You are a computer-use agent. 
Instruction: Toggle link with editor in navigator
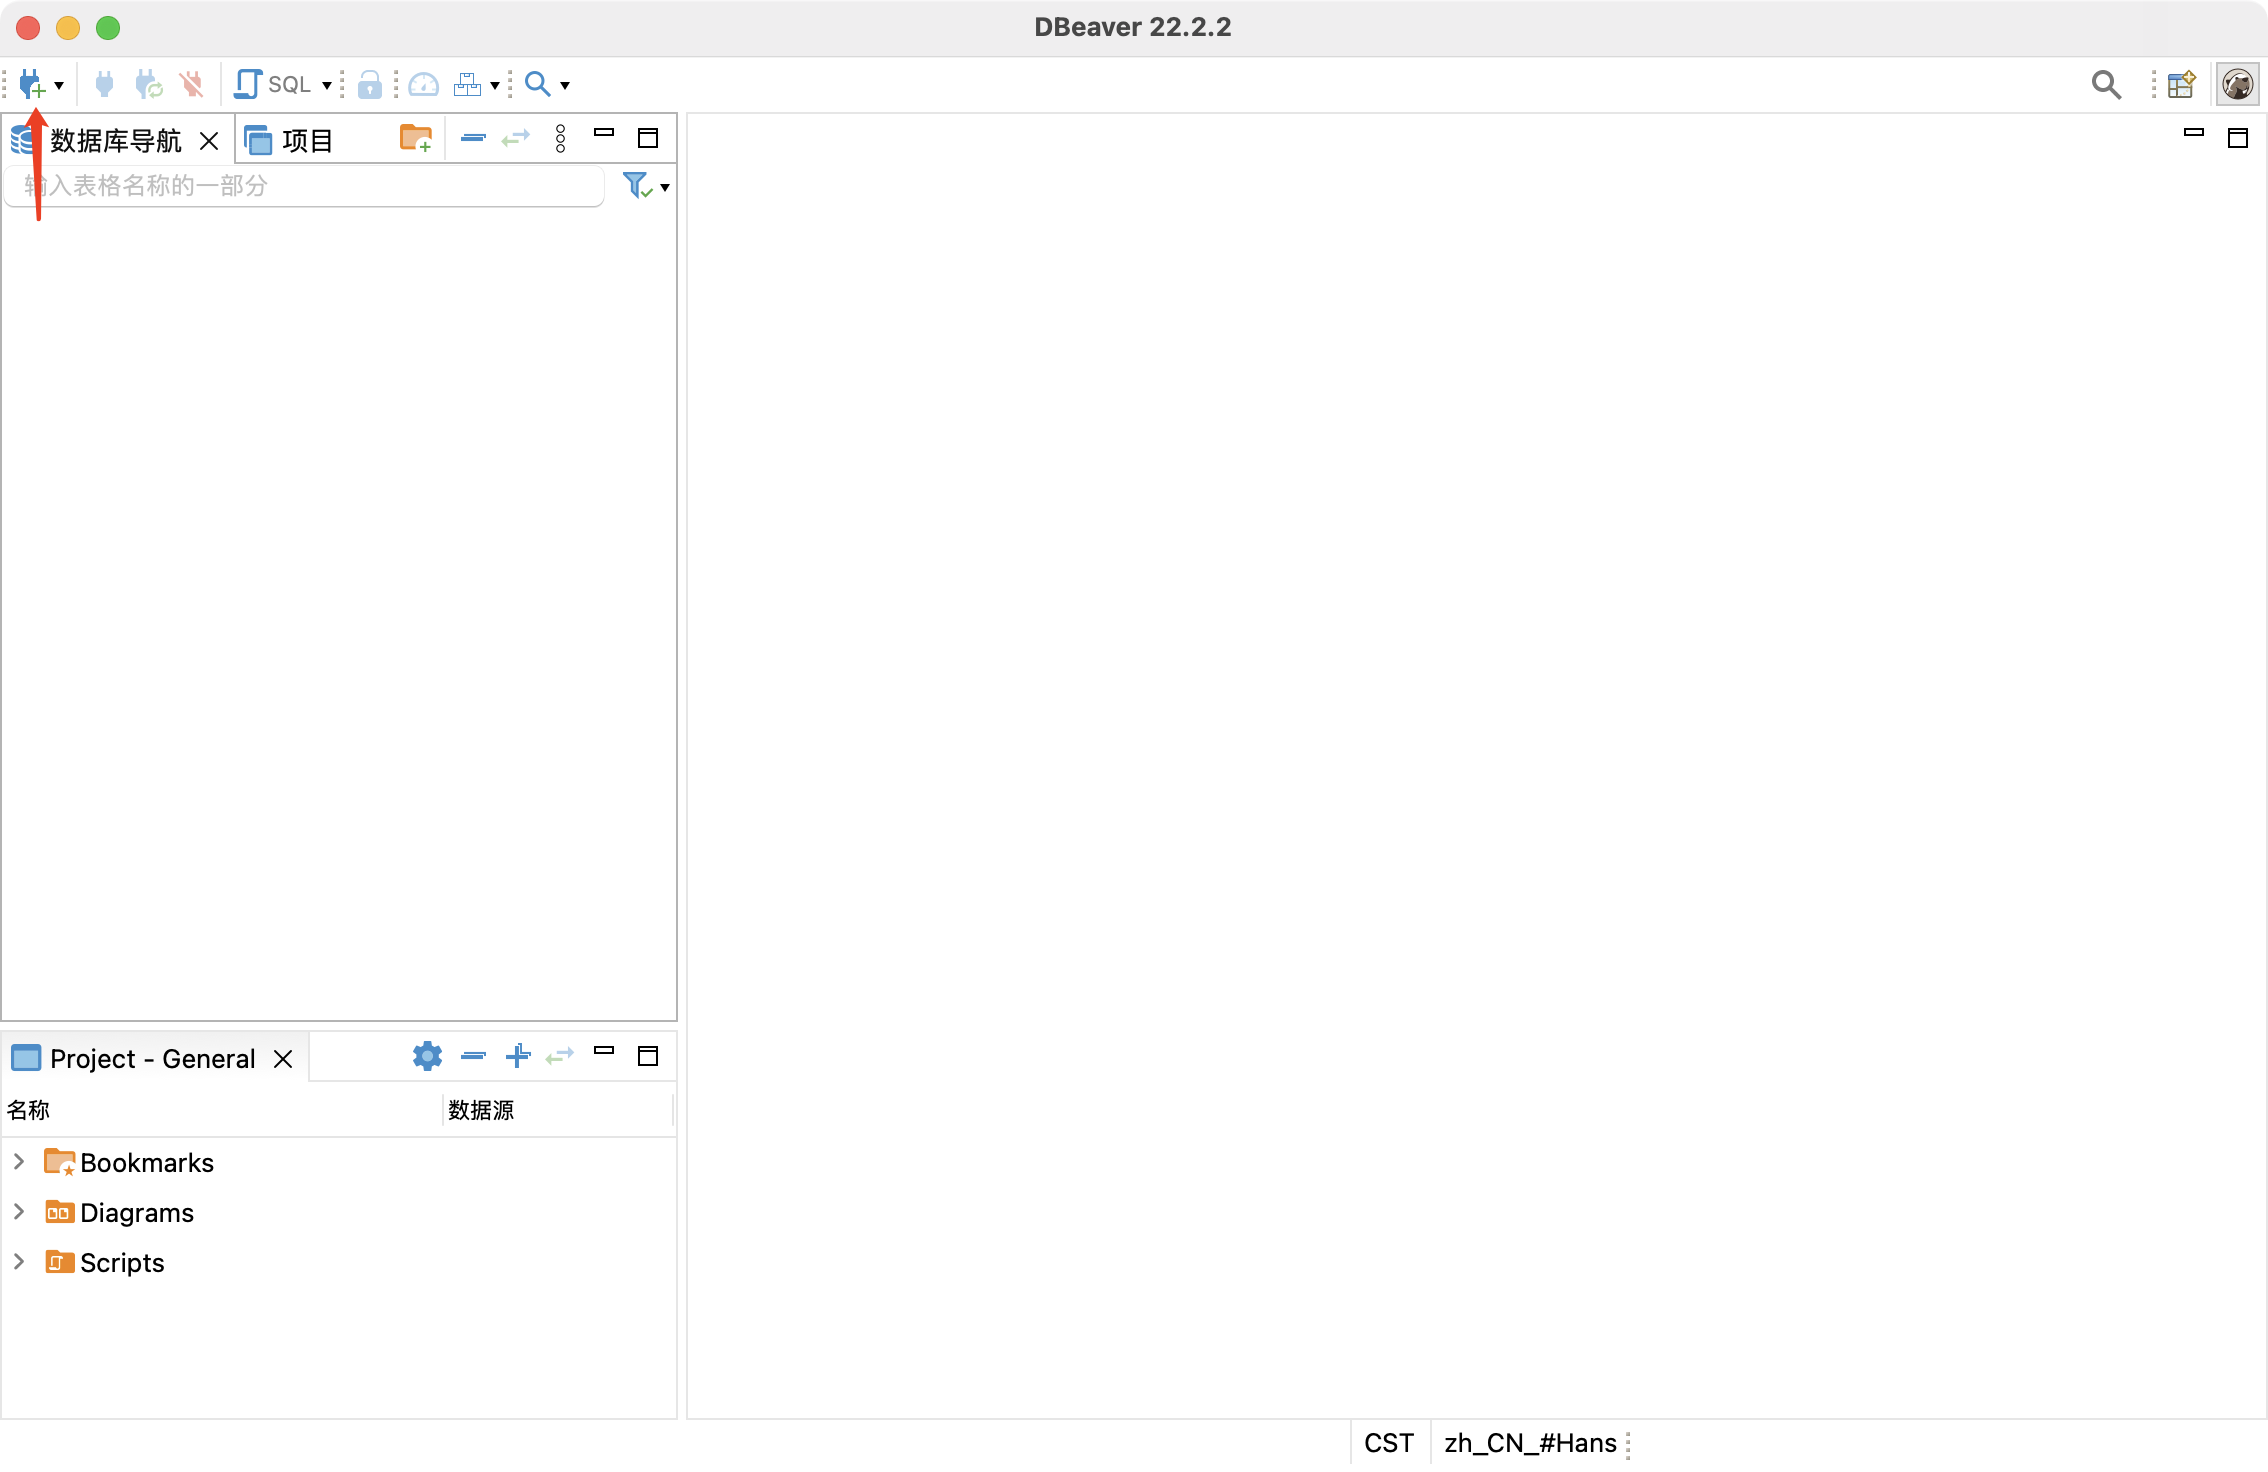(516, 138)
